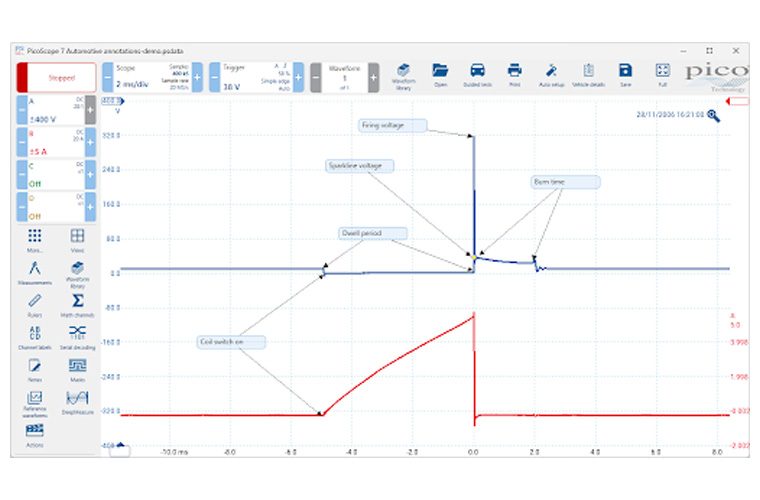
Task: Open Channel A ±400 V settings
Action: pyautogui.click(x=50, y=112)
